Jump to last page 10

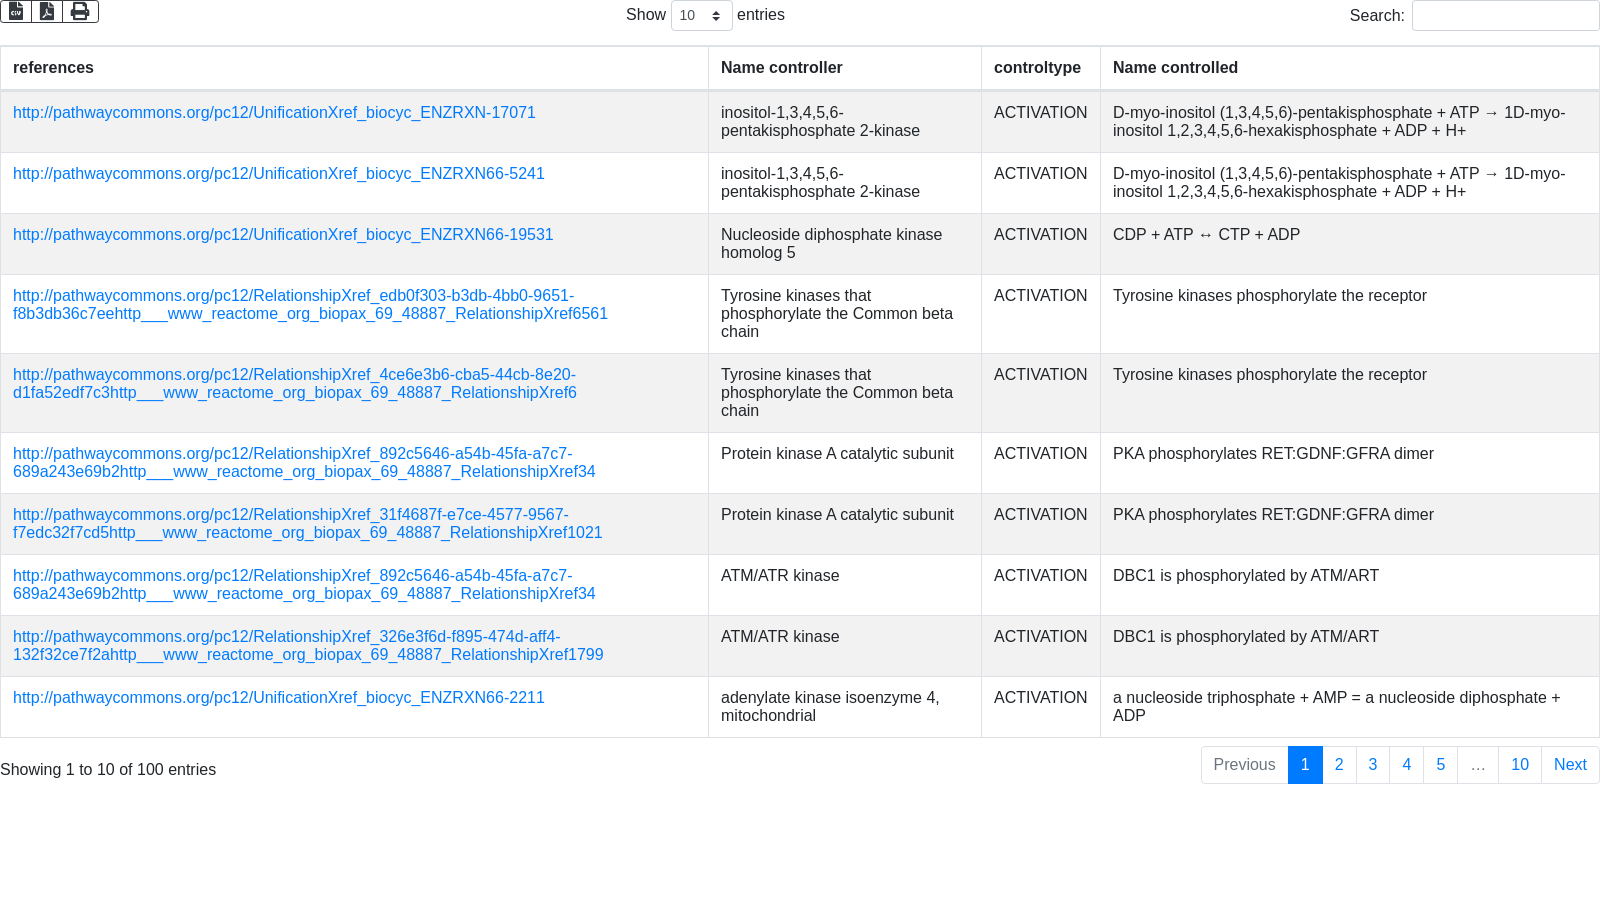tap(1519, 765)
